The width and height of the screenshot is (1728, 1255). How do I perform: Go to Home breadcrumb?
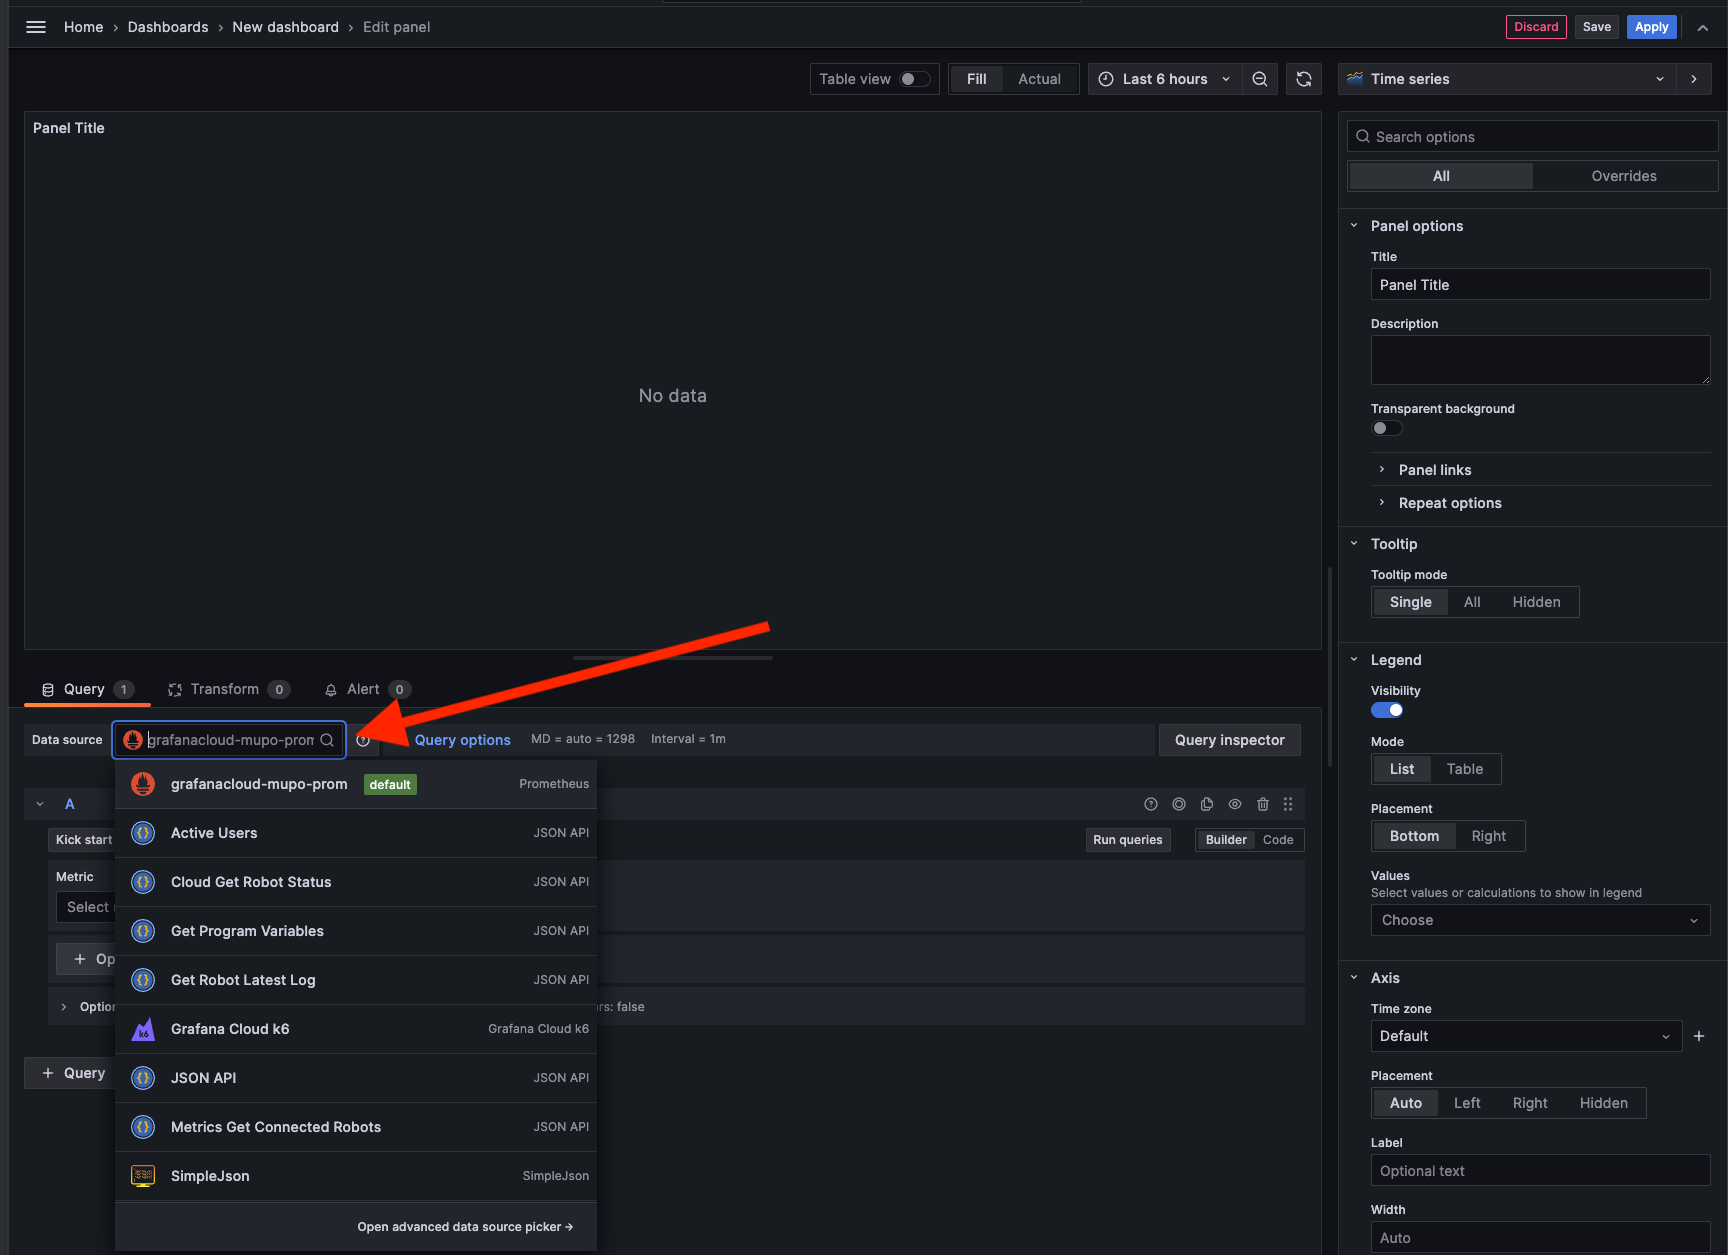83,27
